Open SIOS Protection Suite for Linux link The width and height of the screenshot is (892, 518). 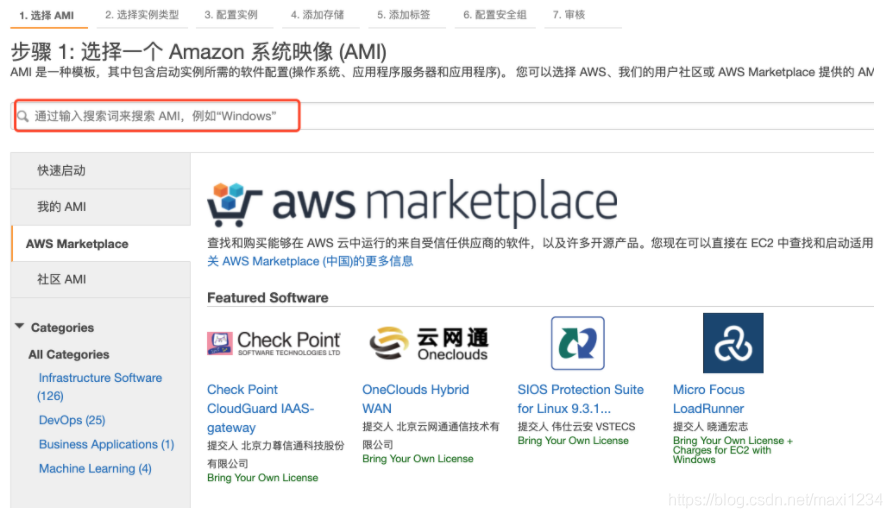(x=580, y=399)
